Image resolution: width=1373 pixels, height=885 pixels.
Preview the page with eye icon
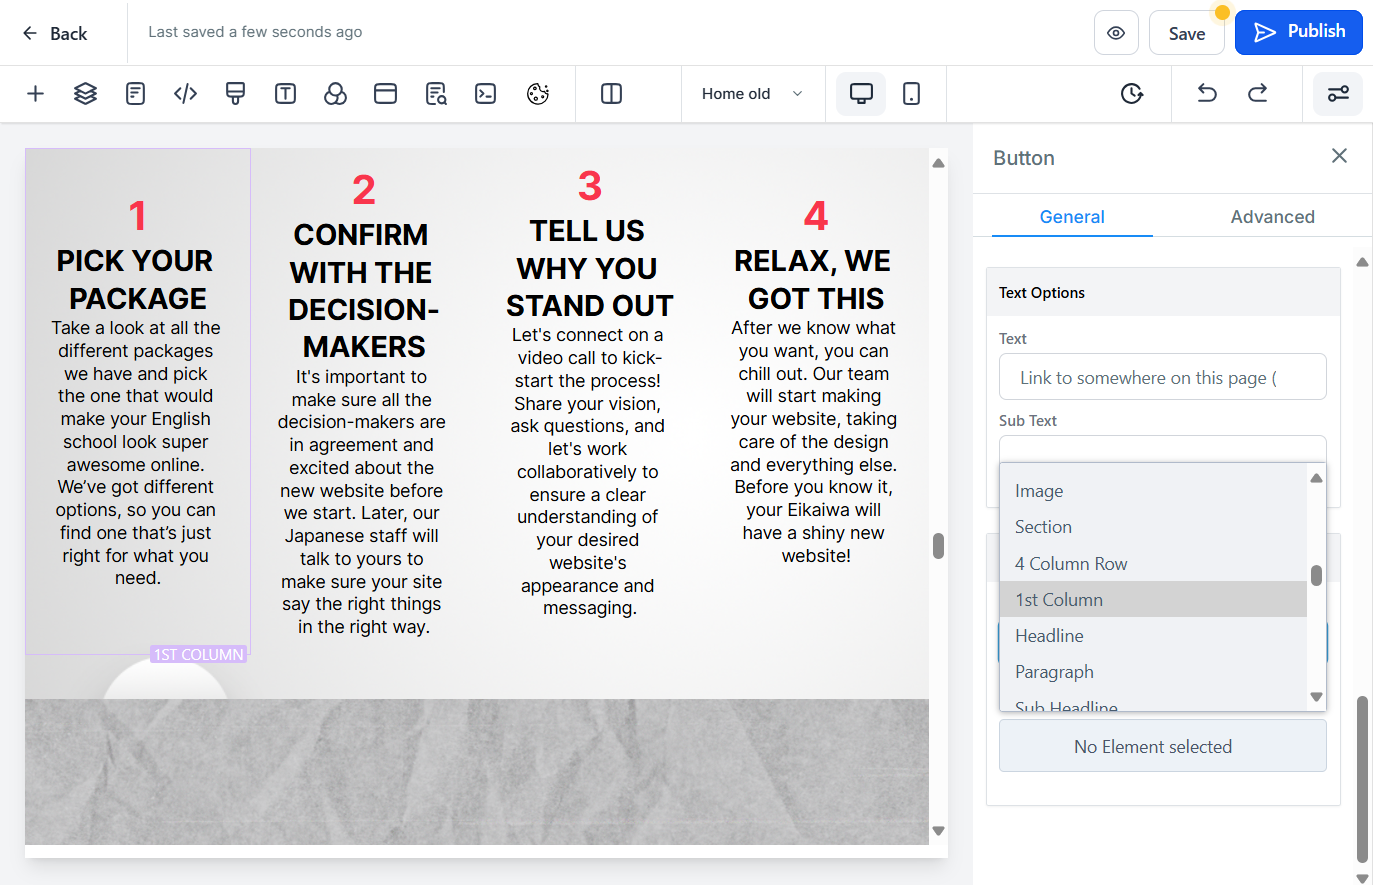pyautogui.click(x=1116, y=33)
